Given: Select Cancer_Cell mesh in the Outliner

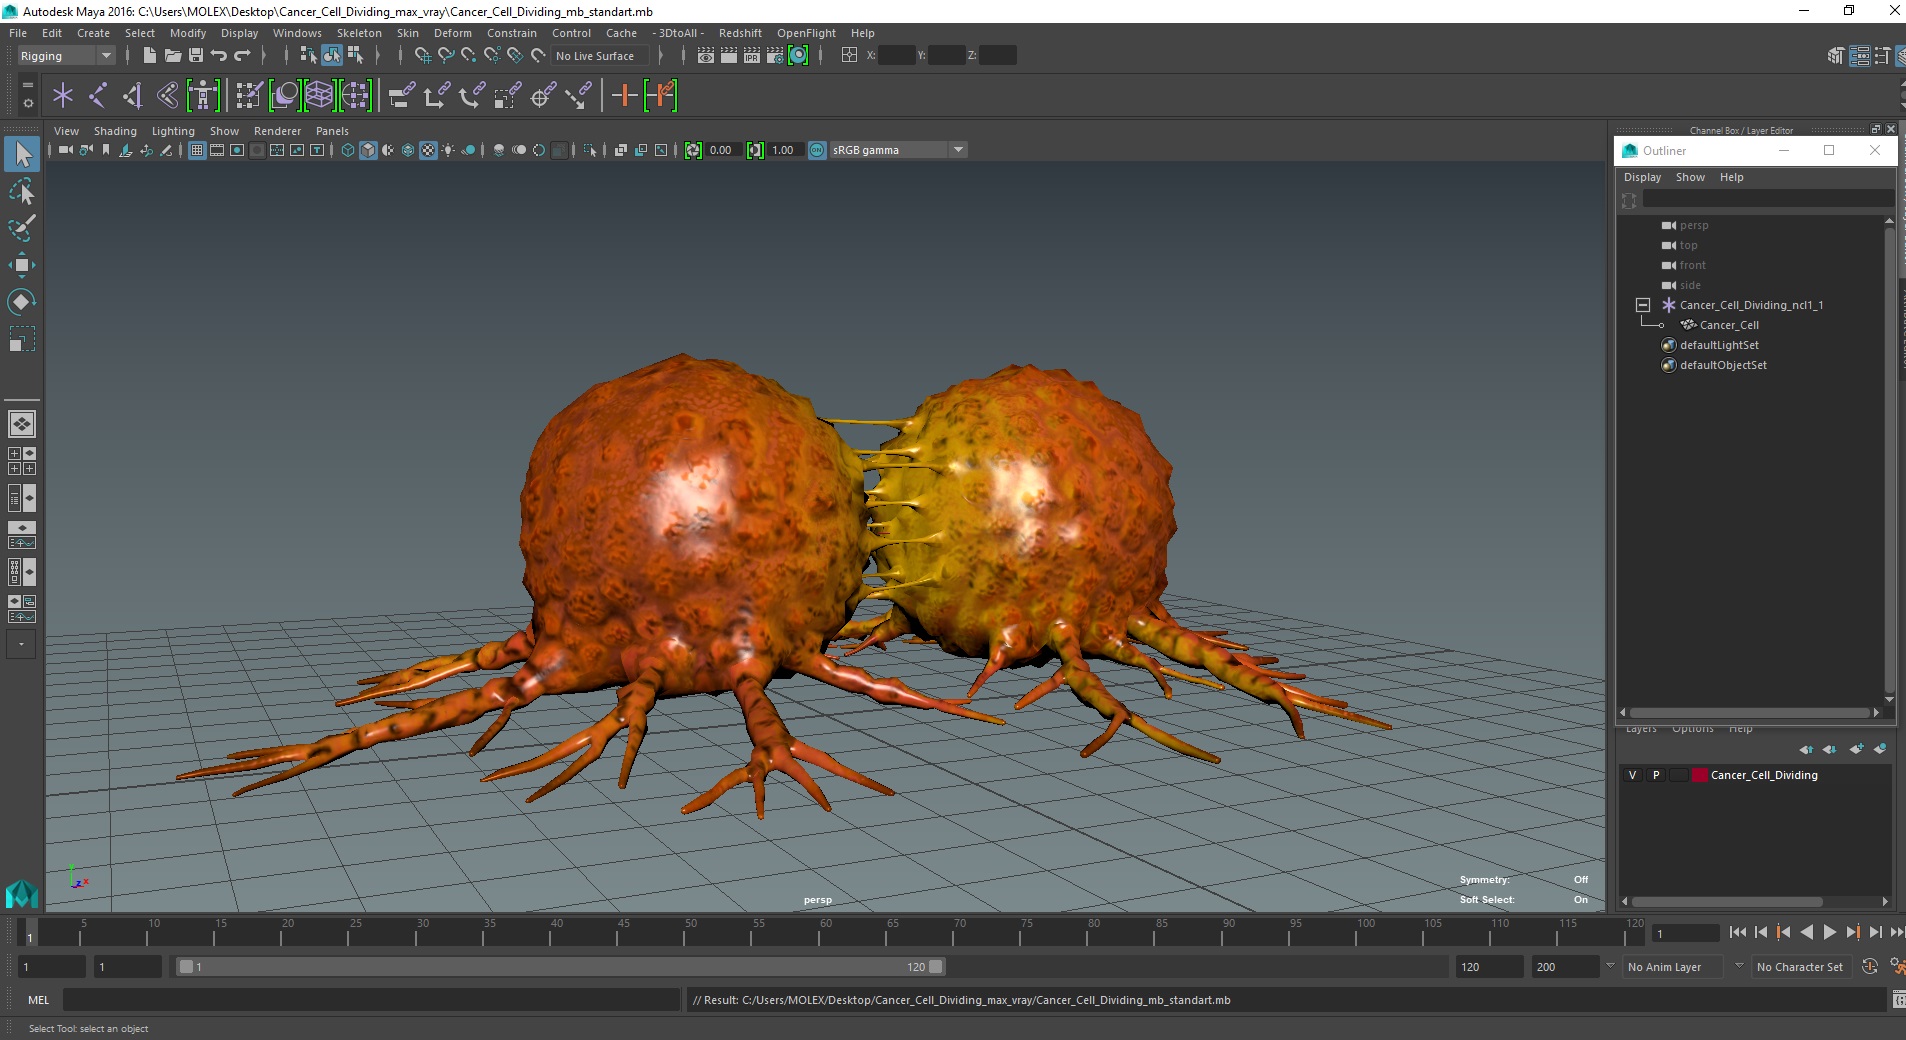Looking at the screenshot, I should 1729,325.
